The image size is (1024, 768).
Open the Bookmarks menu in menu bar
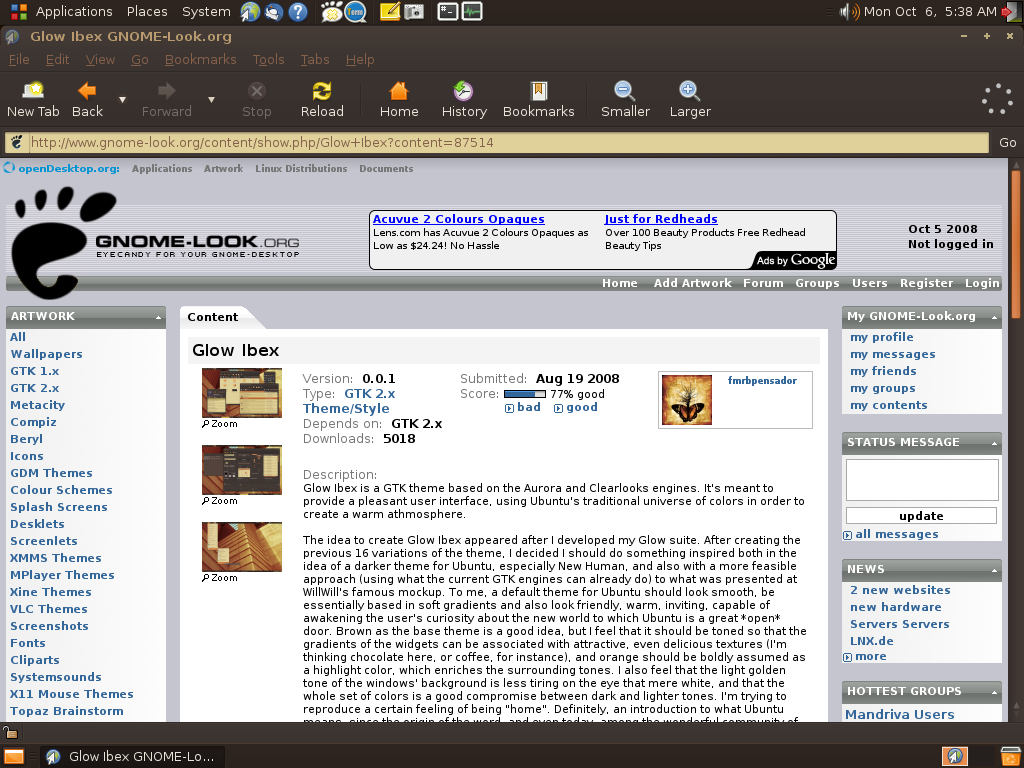pos(200,59)
